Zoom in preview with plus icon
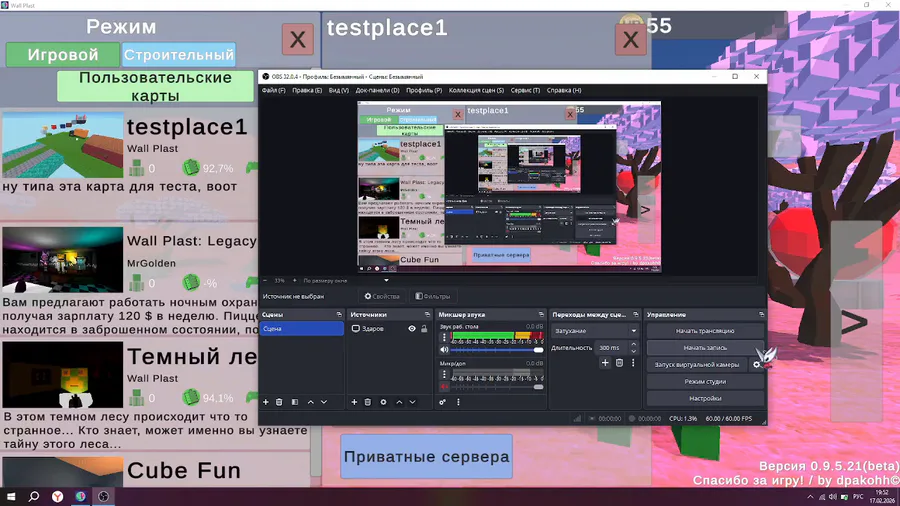This screenshot has height=506, width=900. (294, 281)
